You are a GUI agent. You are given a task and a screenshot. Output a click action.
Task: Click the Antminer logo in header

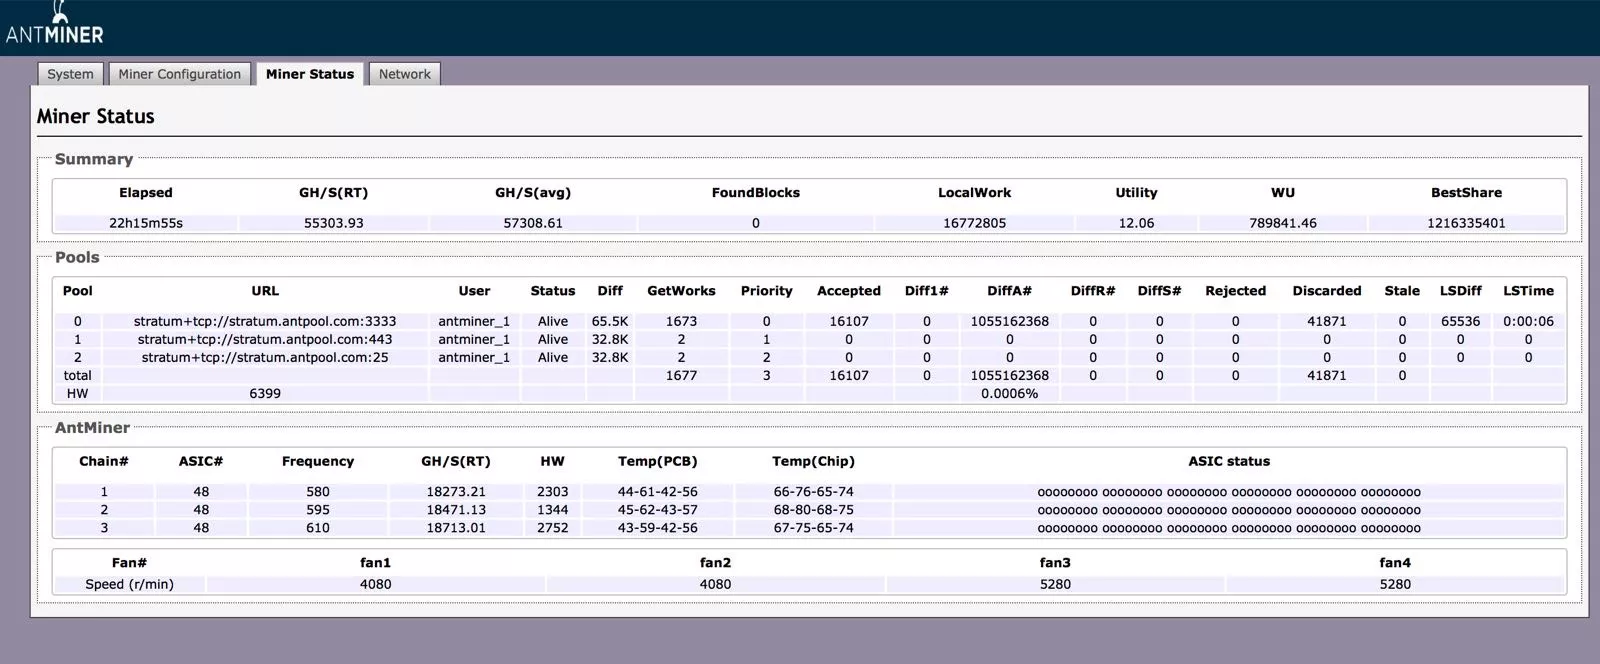pos(55,27)
